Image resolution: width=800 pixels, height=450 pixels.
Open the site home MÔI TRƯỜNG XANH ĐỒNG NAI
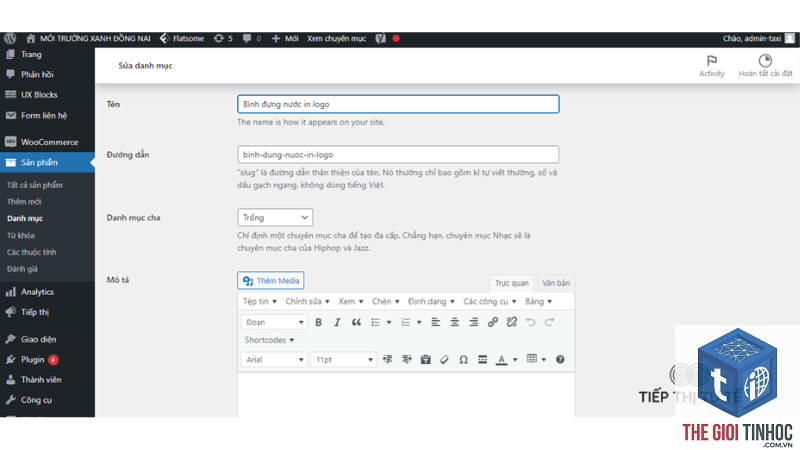(x=88, y=38)
